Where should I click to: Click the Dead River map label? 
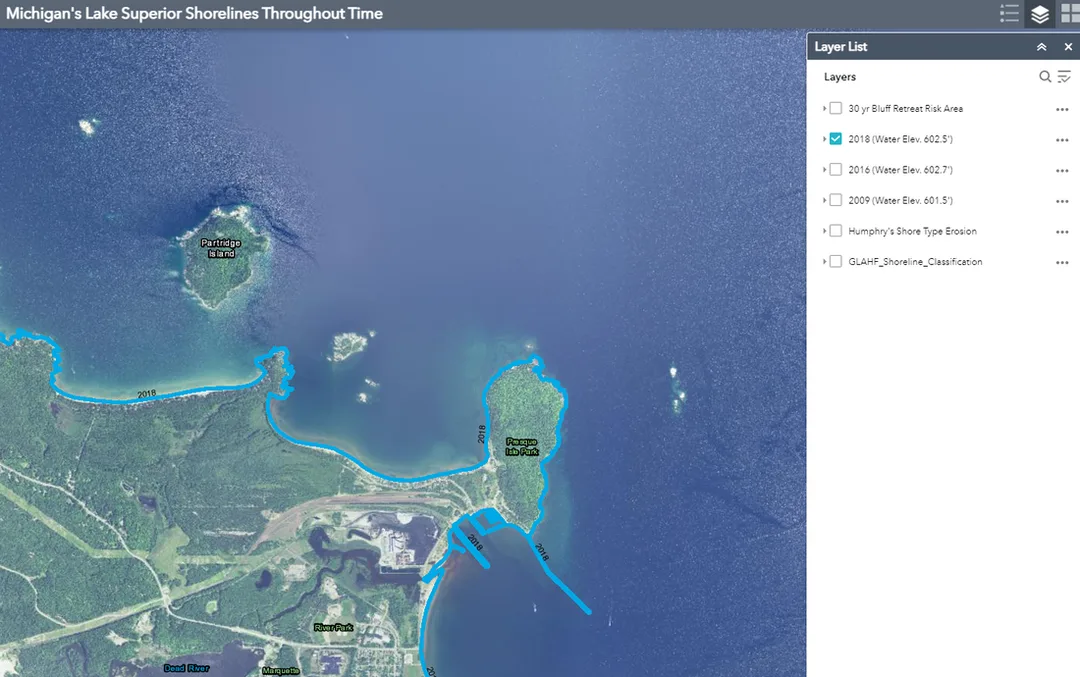(187, 668)
